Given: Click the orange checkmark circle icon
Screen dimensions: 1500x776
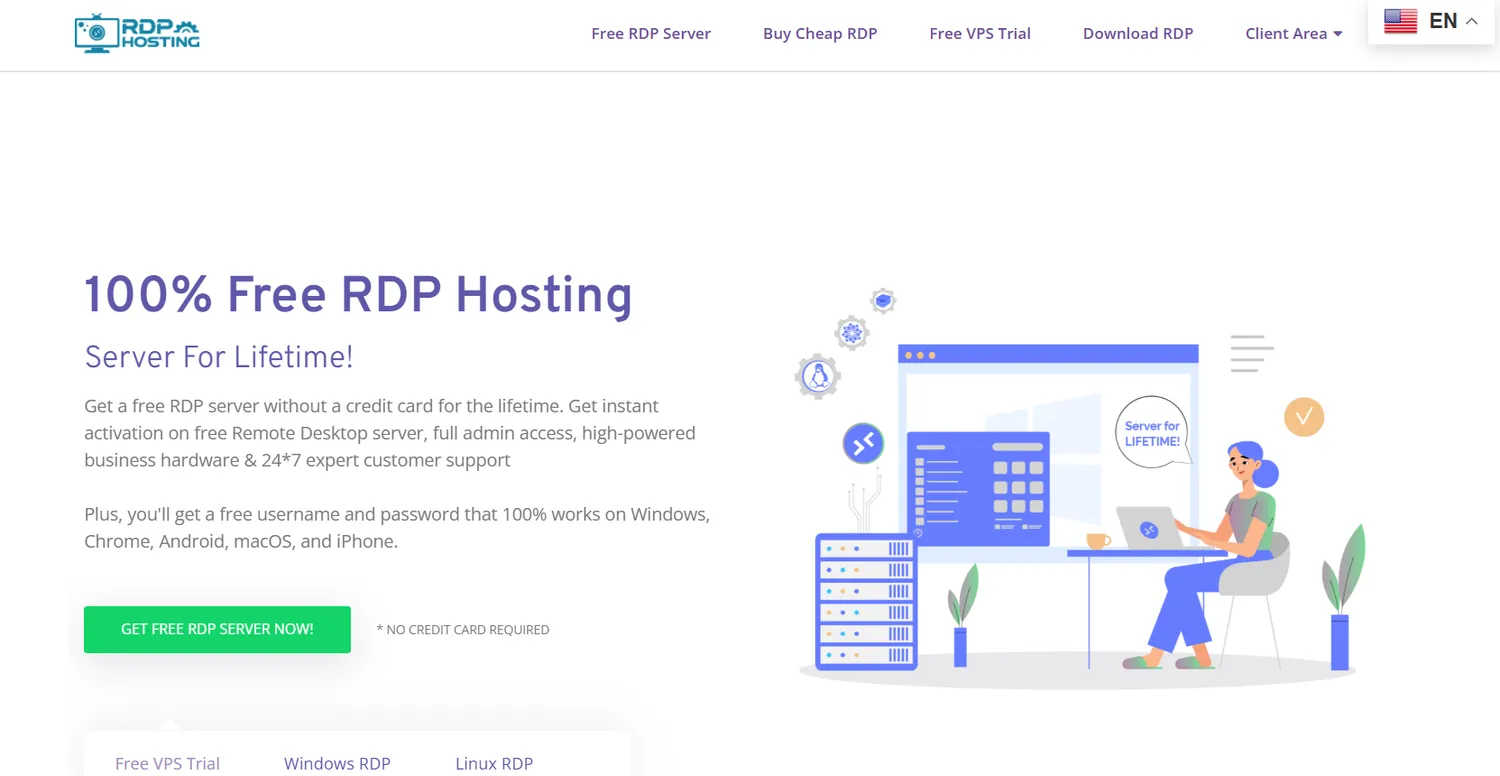Looking at the screenshot, I should tap(1304, 416).
